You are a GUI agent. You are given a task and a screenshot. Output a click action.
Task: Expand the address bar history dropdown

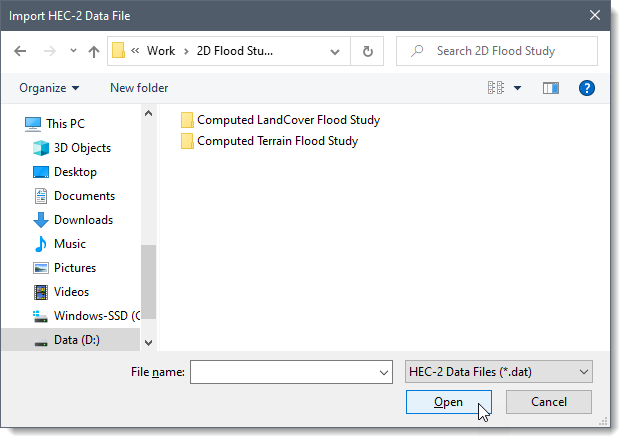[x=335, y=52]
